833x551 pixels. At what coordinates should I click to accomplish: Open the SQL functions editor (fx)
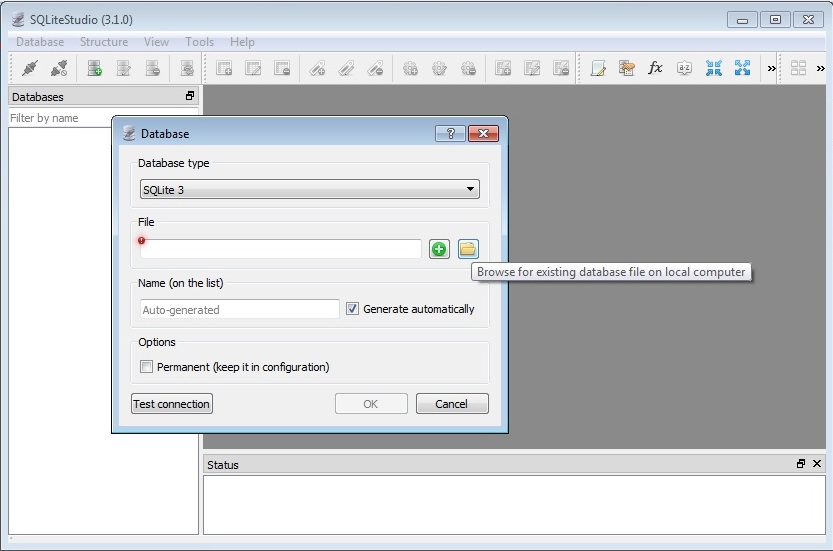[656, 68]
